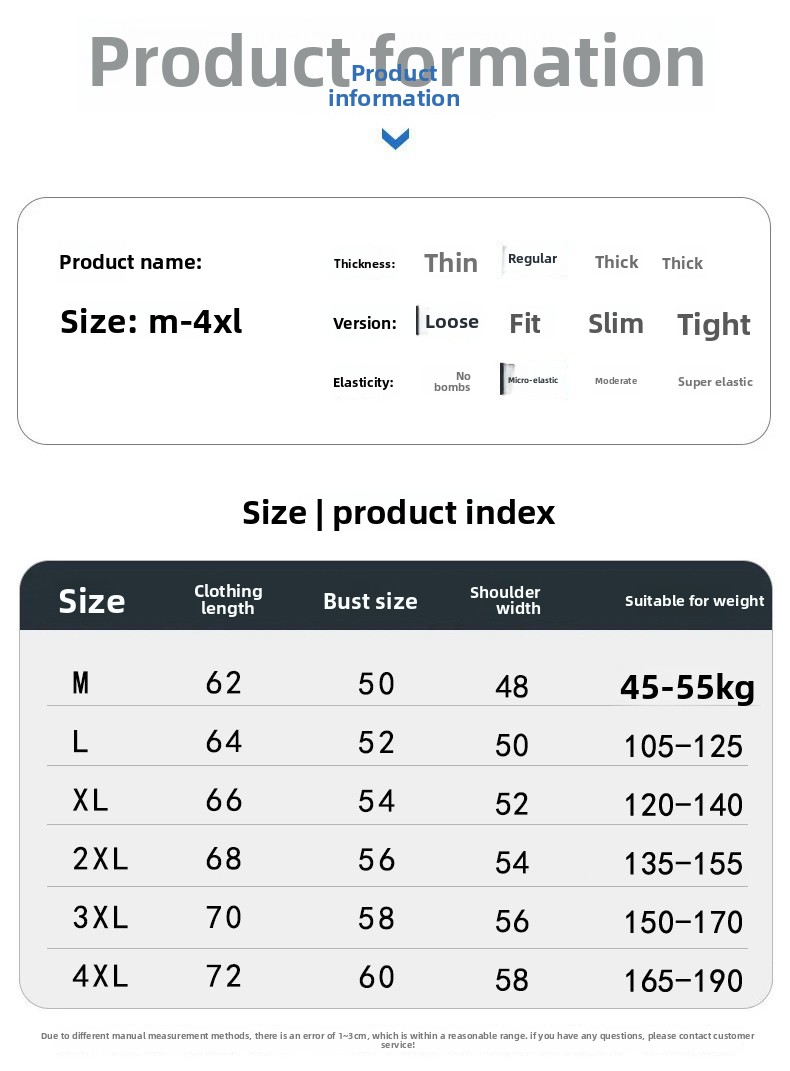The image size is (790, 1071).
Task: Select the "Regular" thickness option
Action: 532,259
